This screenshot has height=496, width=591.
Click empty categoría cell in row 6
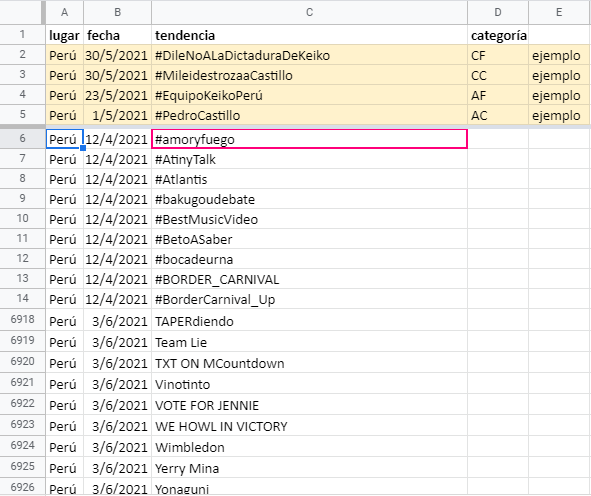(498, 139)
